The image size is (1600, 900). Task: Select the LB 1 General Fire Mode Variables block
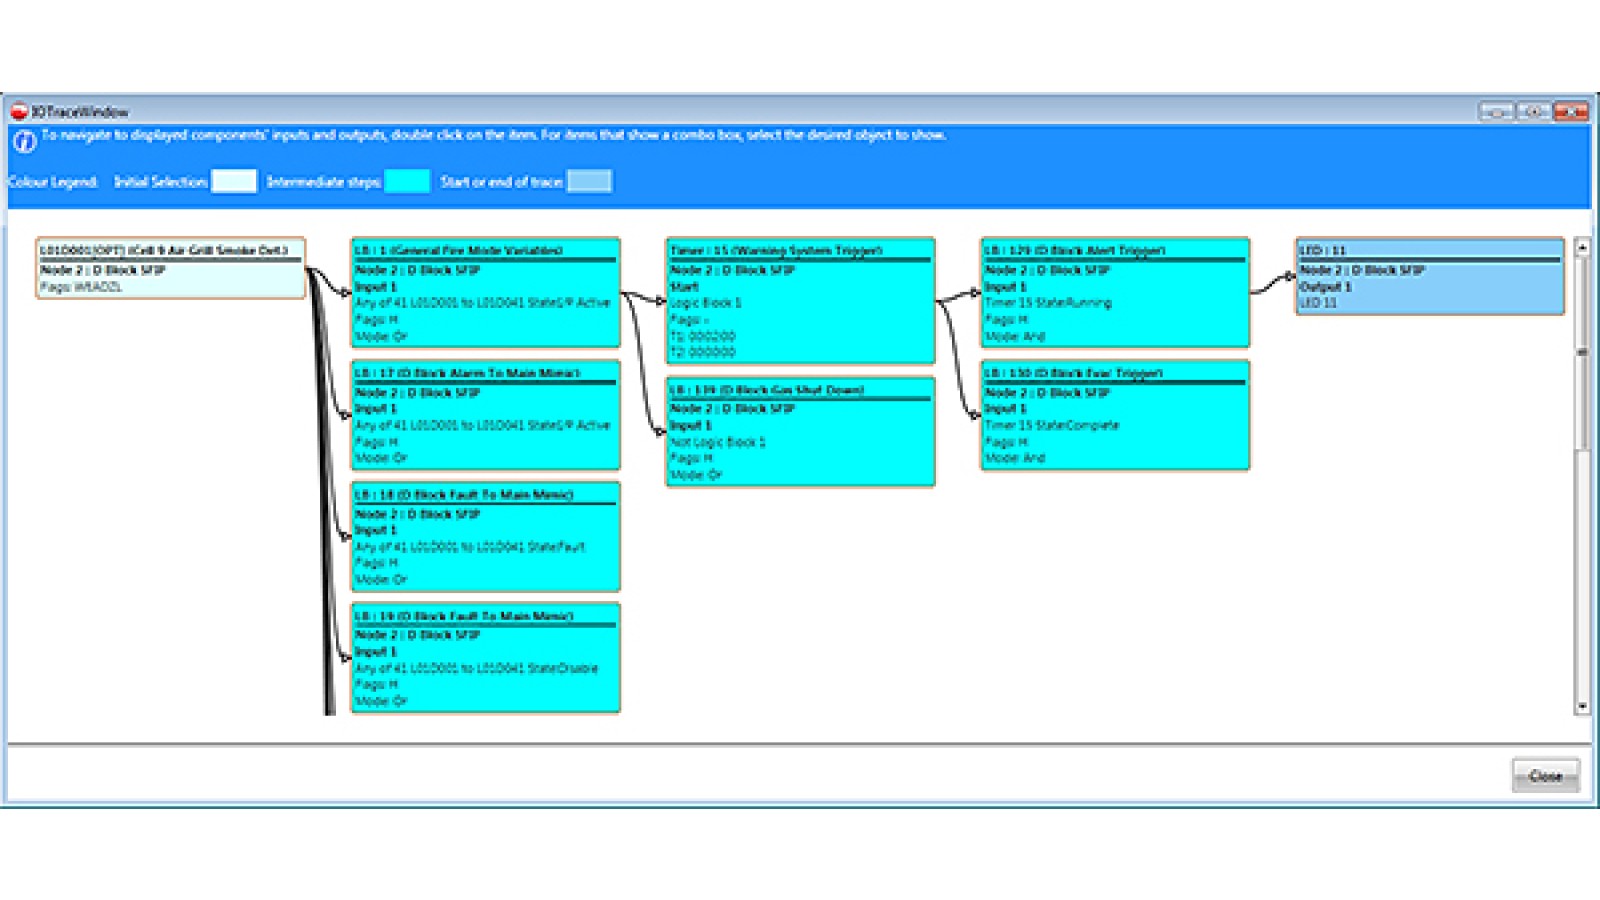pyautogui.click(x=485, y=292)
